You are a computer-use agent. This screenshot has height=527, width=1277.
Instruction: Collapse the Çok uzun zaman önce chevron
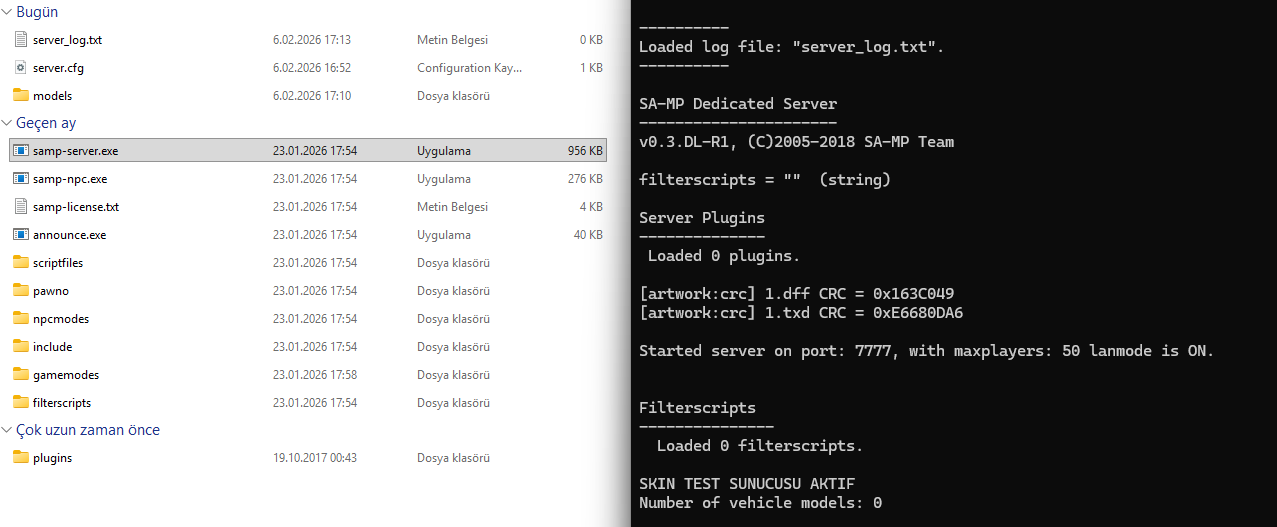coord(7,430)
